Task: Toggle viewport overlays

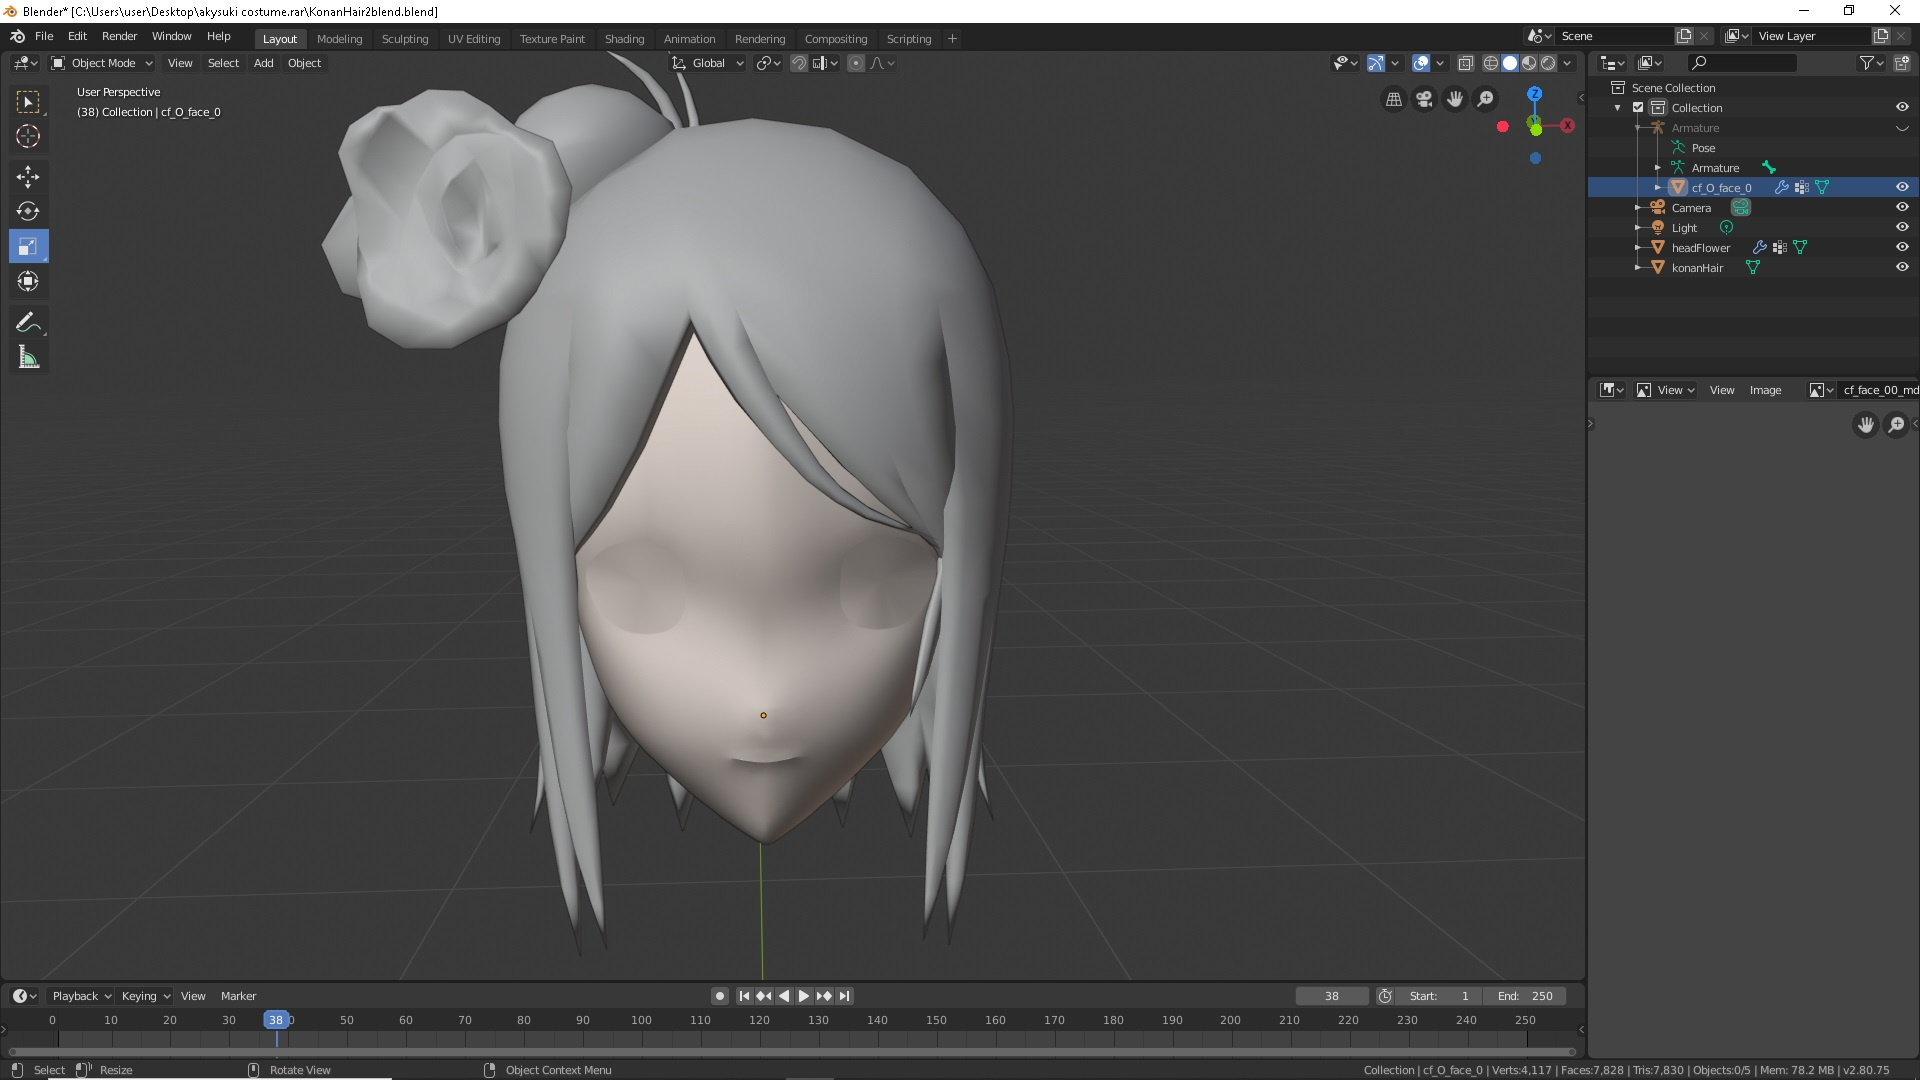Action: [x=1421, y=63]
